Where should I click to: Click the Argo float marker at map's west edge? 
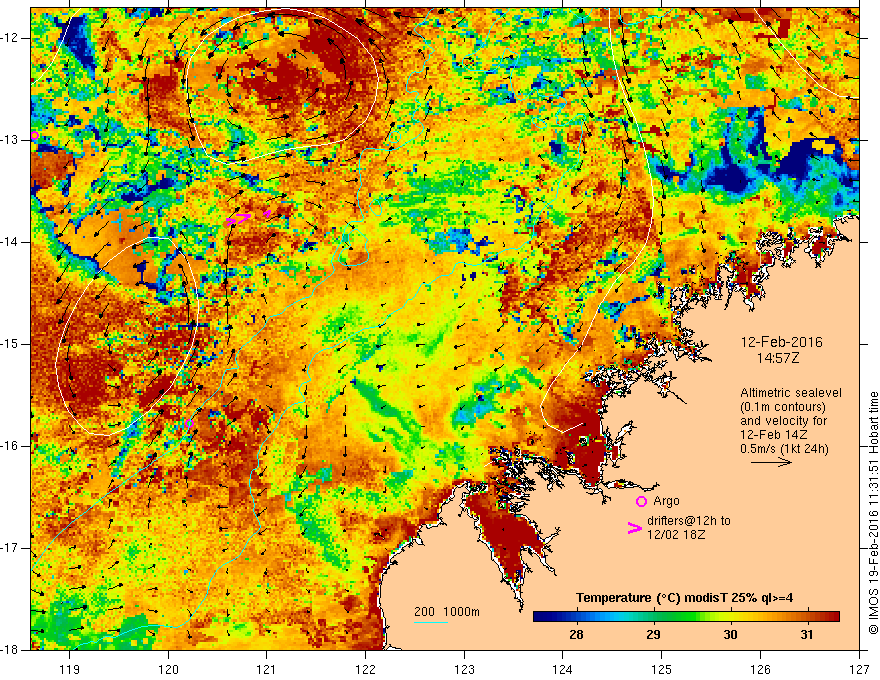(34, 135)
